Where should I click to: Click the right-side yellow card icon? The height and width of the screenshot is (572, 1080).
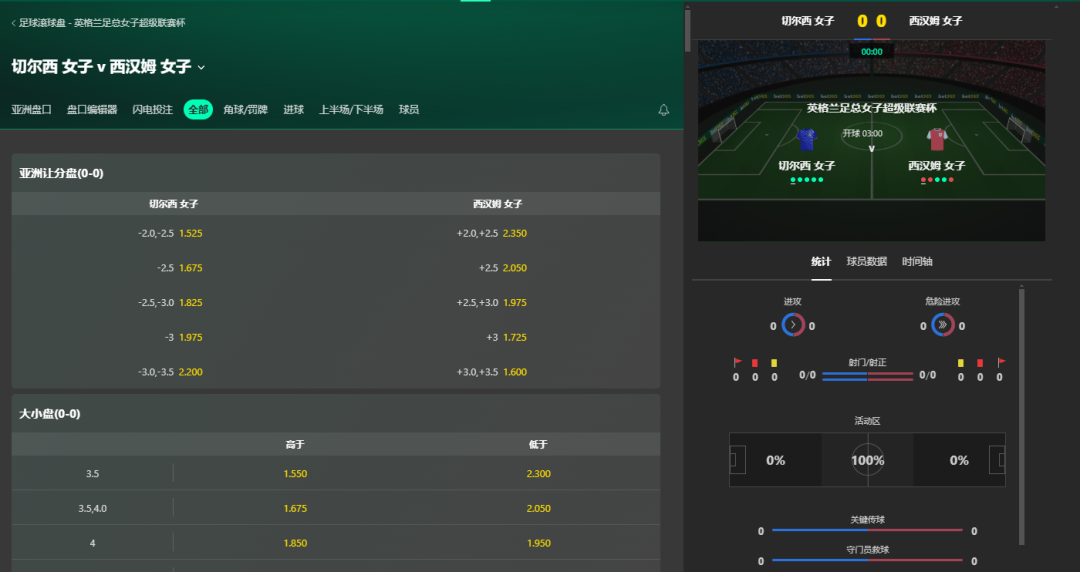[x=961, y=362]
